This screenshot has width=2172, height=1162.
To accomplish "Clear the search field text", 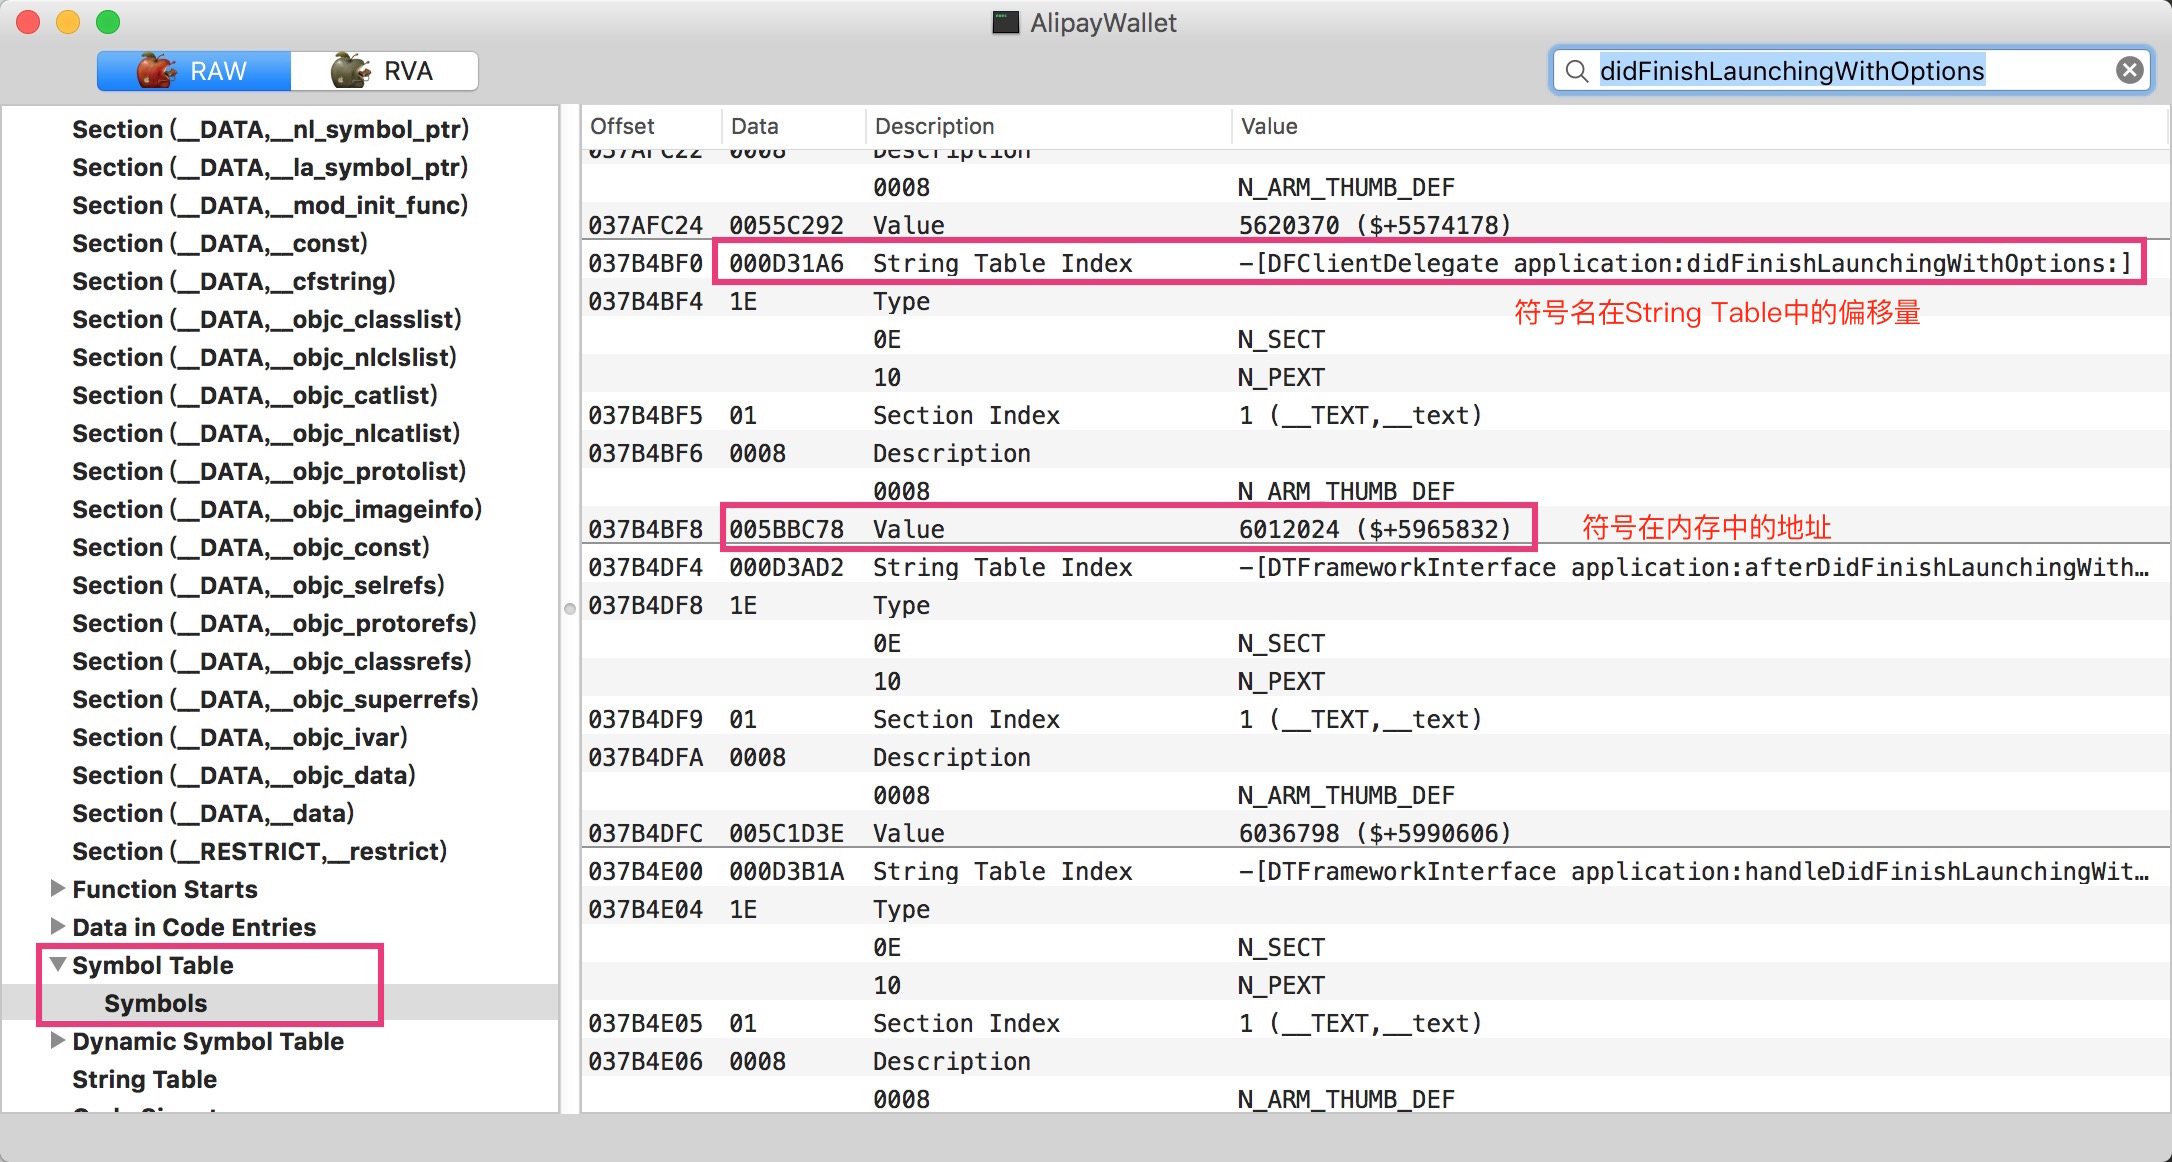I will click(2129, 70).
